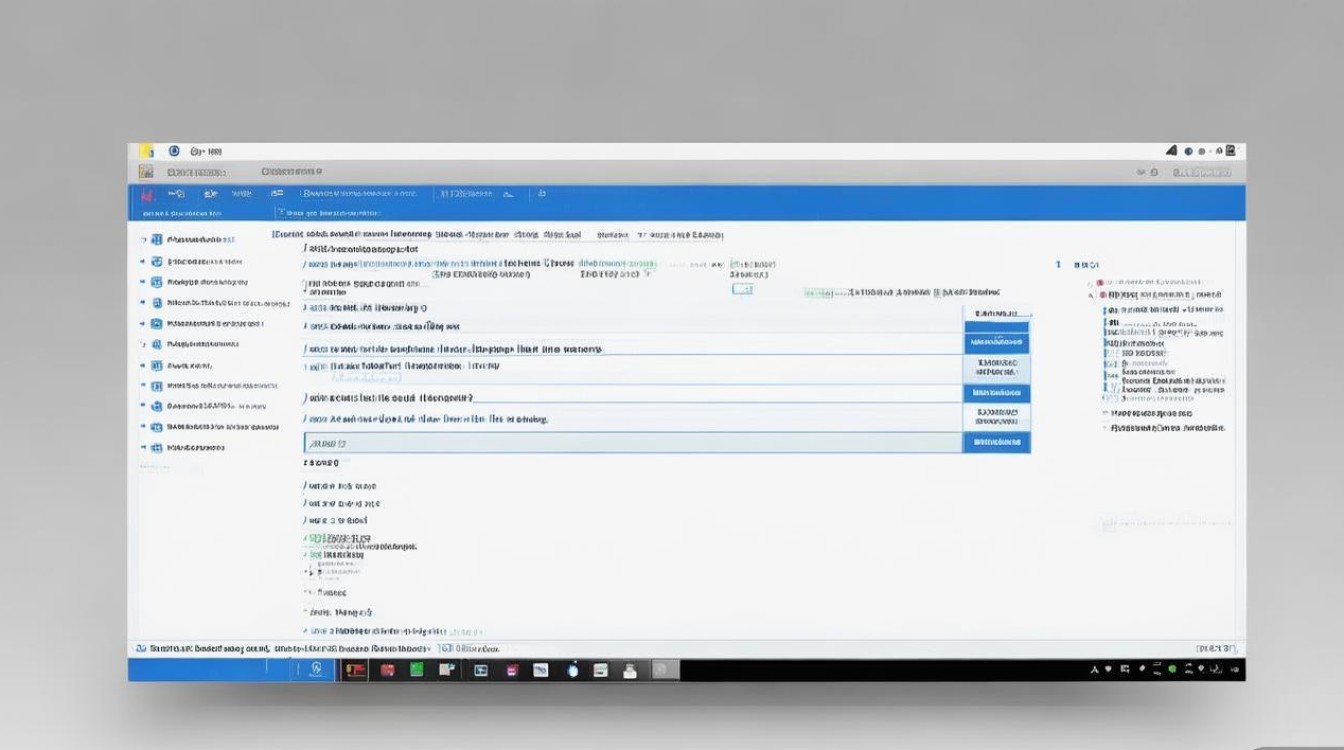Screen dimensions: 1344x750
Task: Click the bottom blue button beside highlighted row
Action: [996, 442]
